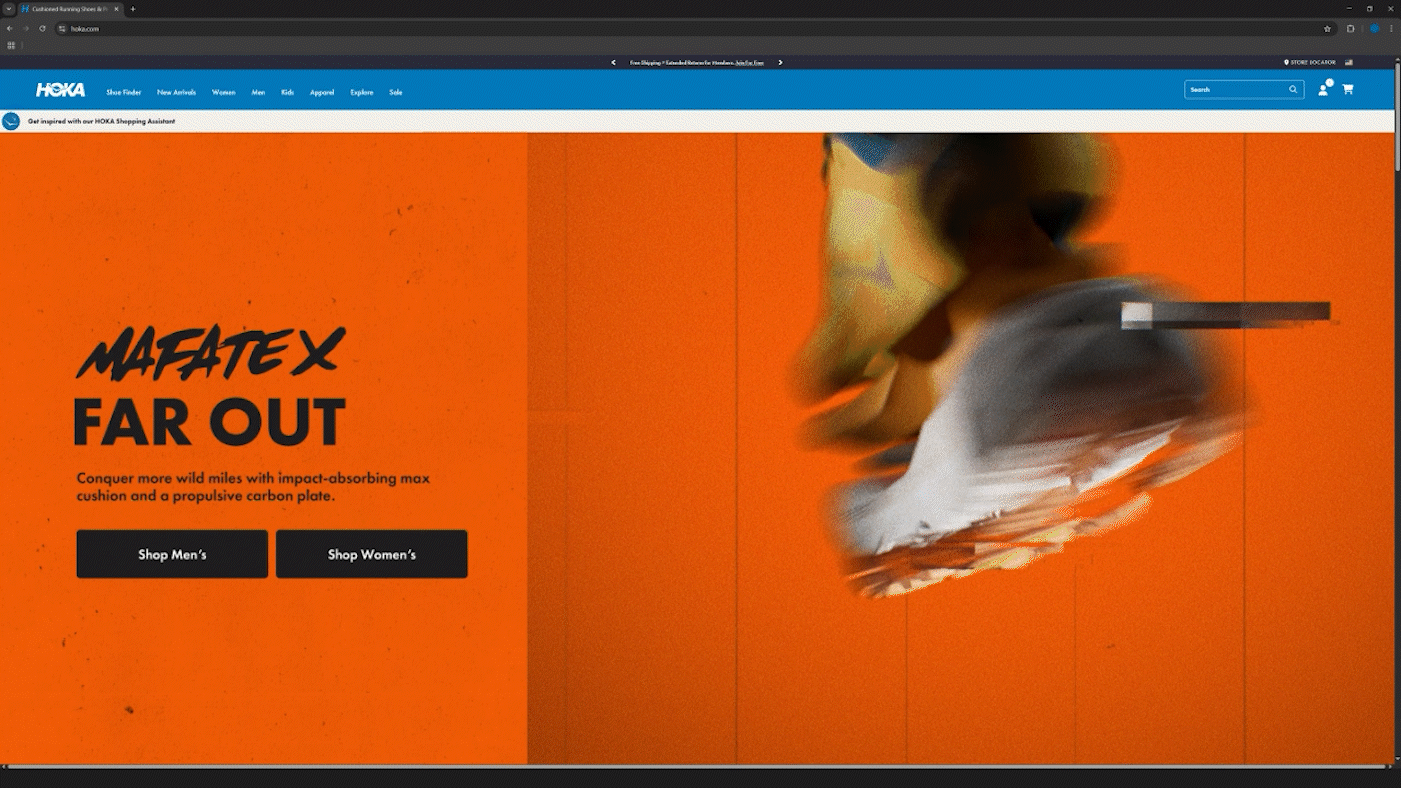
Task: Open Women navigation menu
Action: (x=223, y=92)
